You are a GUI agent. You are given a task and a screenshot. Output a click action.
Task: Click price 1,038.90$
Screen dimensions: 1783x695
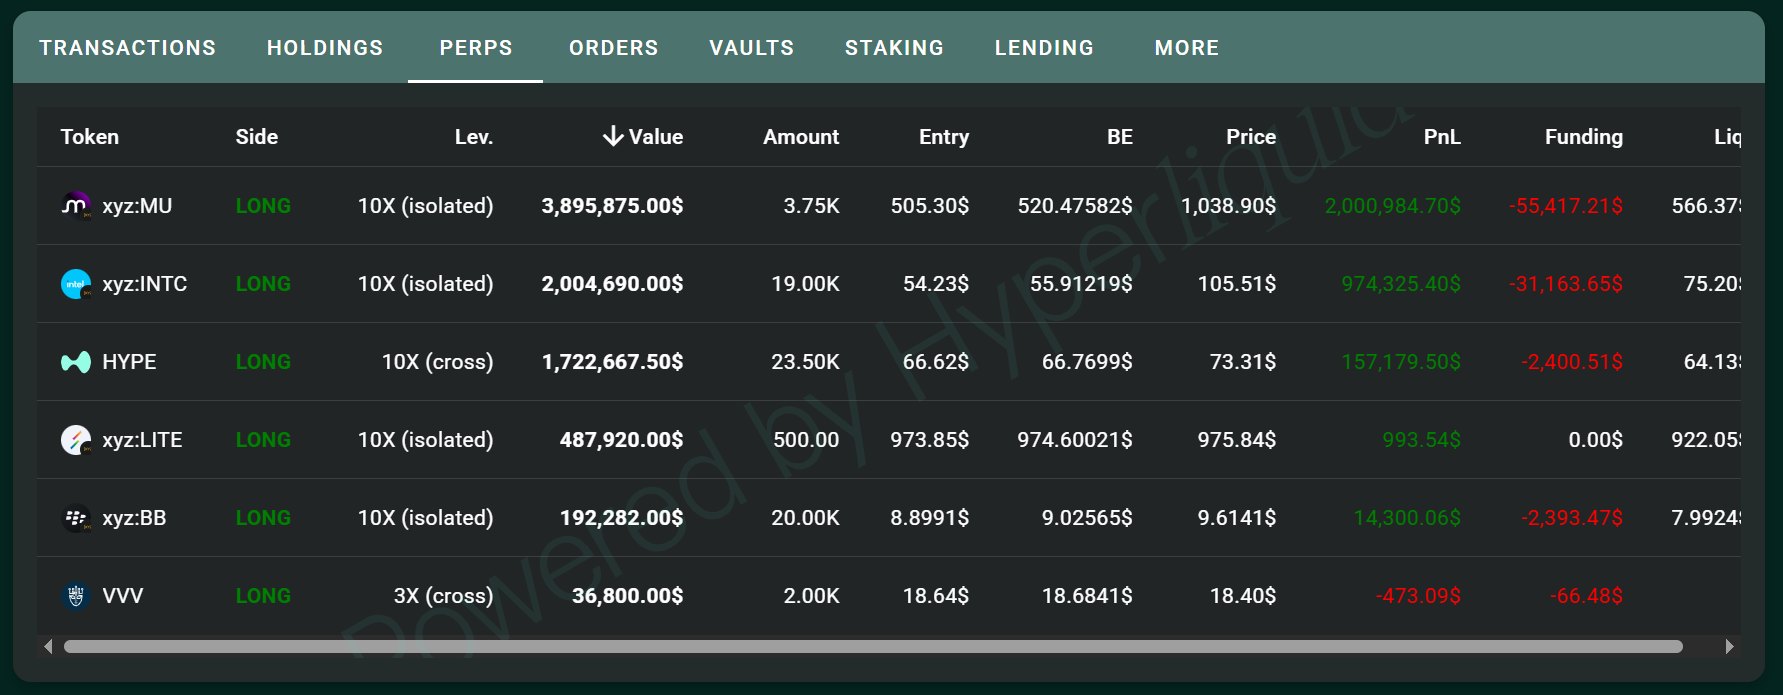click(x=1228, y=206)
